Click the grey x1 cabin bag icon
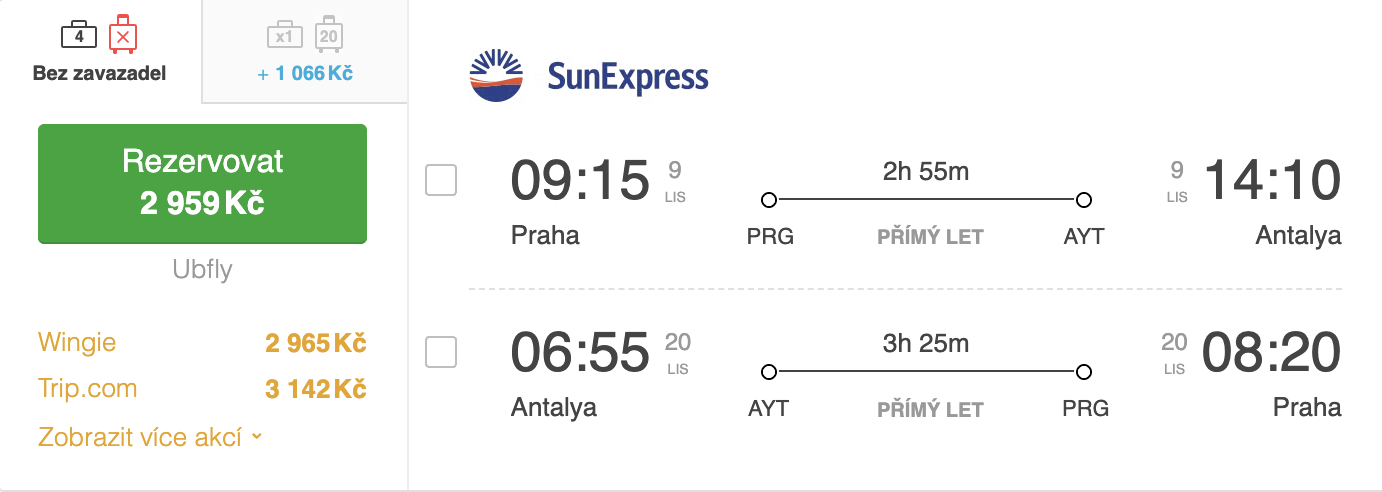This screenshot has height=492, width=1382. [x=284, y=36]
